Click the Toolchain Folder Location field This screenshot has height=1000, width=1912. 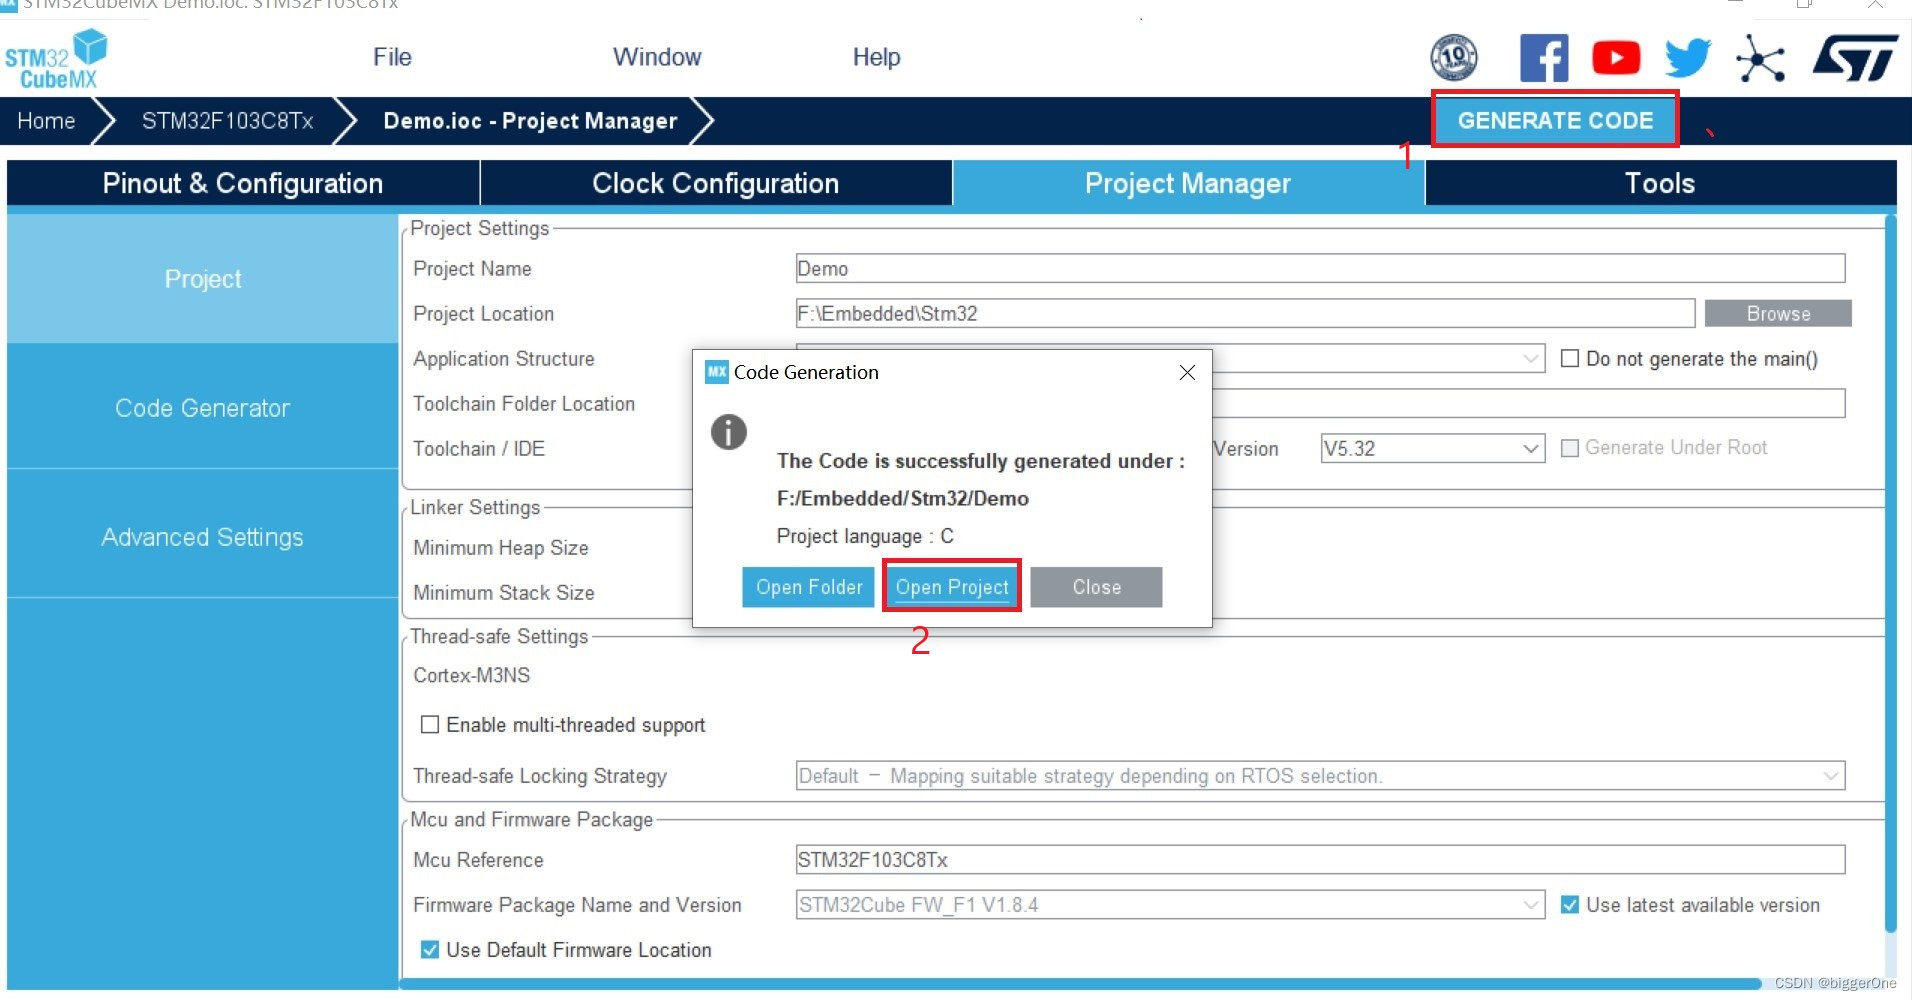click(x=1528, y=403)
